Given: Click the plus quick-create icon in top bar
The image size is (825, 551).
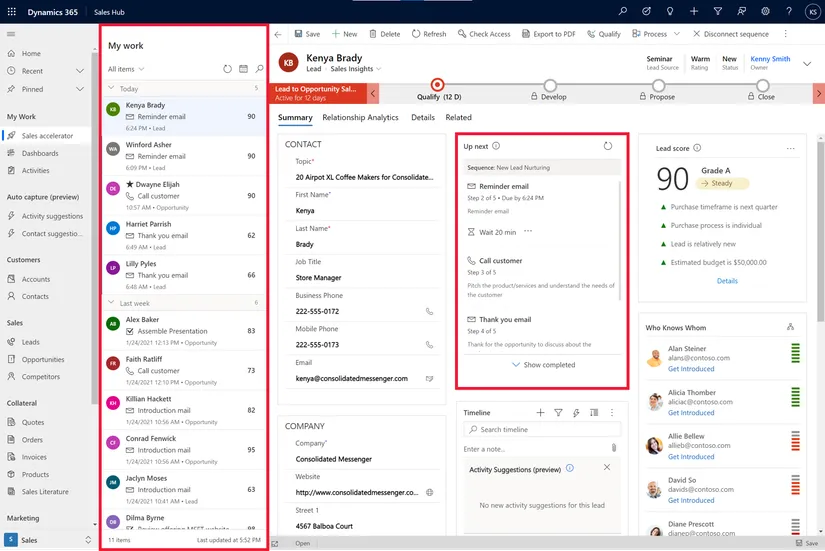Looking at the screenshot, I should (694, 11).
